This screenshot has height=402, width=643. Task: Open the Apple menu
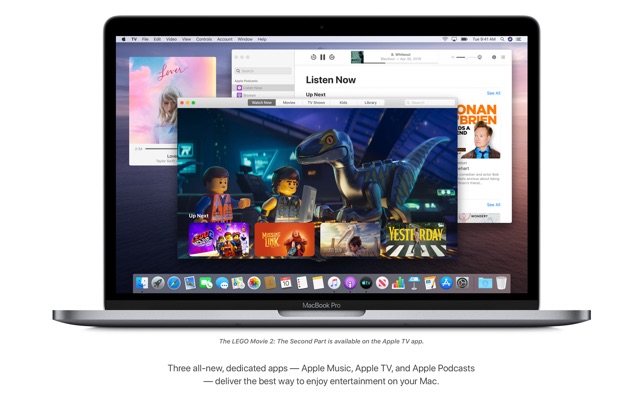coord(123,39)
